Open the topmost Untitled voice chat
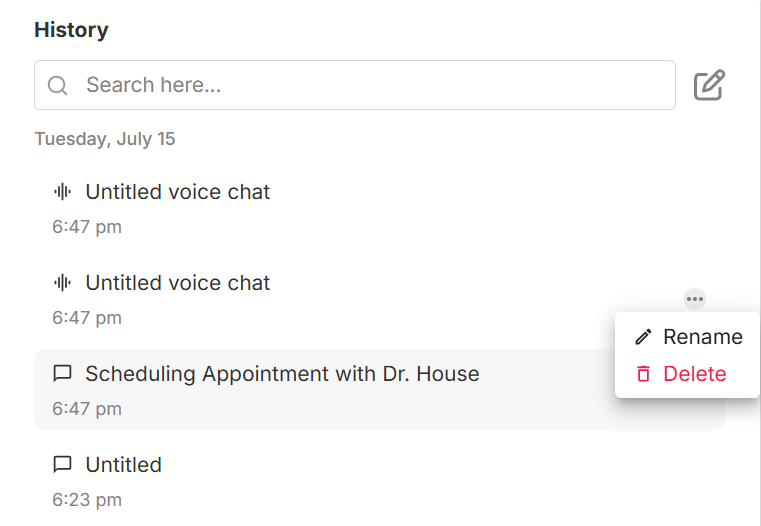 pyautogui.click(x=178, y=192)
